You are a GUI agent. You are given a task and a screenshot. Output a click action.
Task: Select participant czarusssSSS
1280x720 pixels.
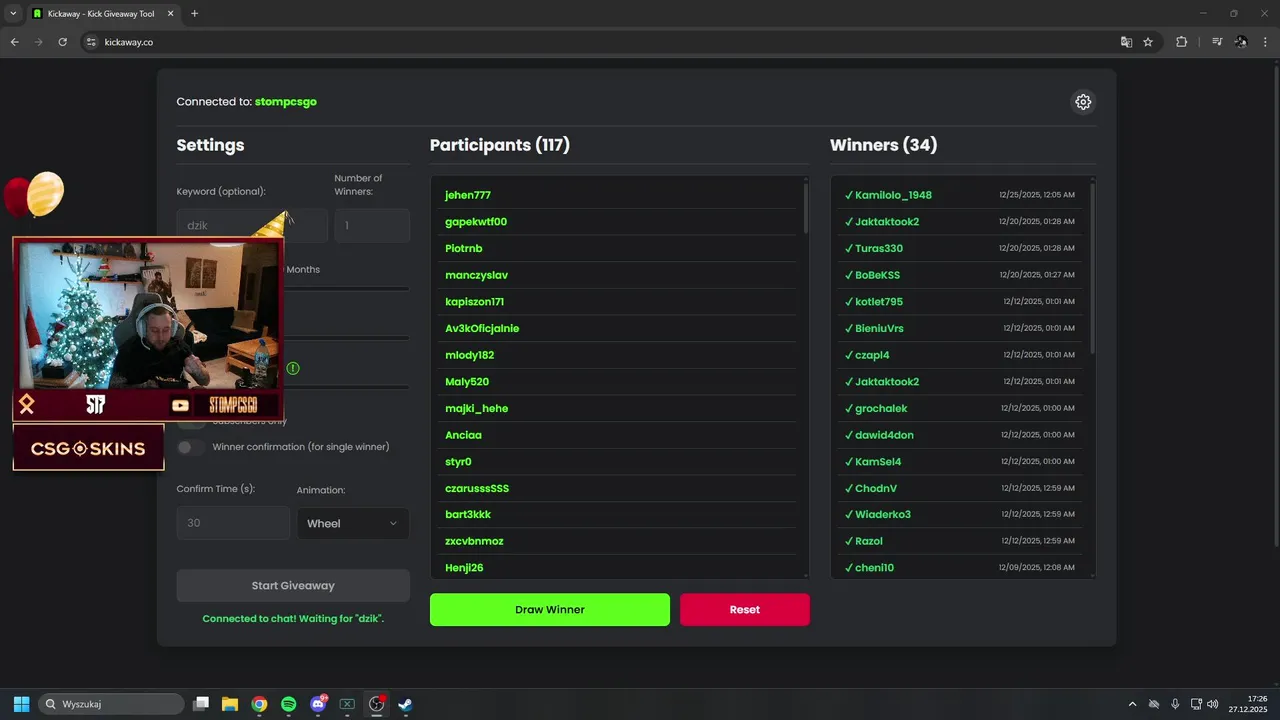(477, 488)
